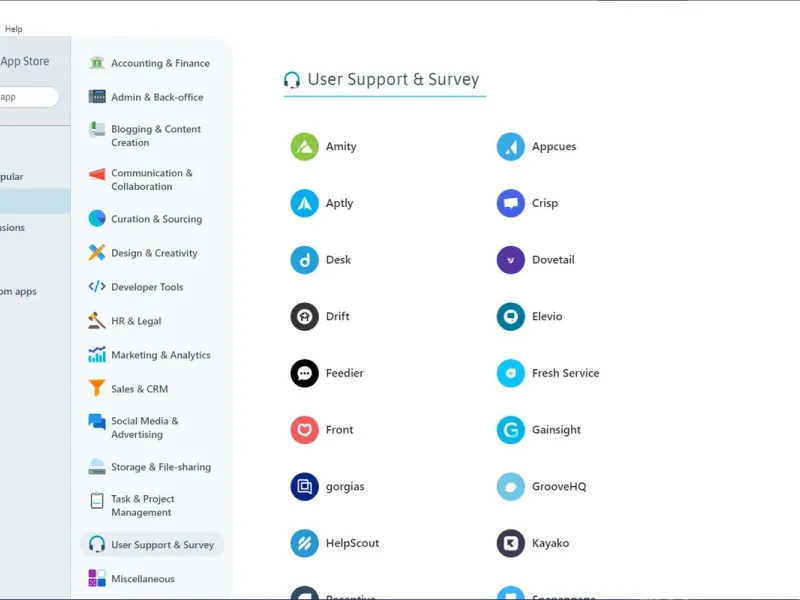Pick the GrooveHQ app icon
Viewport: 800px width, 600px height.
tap(511, 486)
